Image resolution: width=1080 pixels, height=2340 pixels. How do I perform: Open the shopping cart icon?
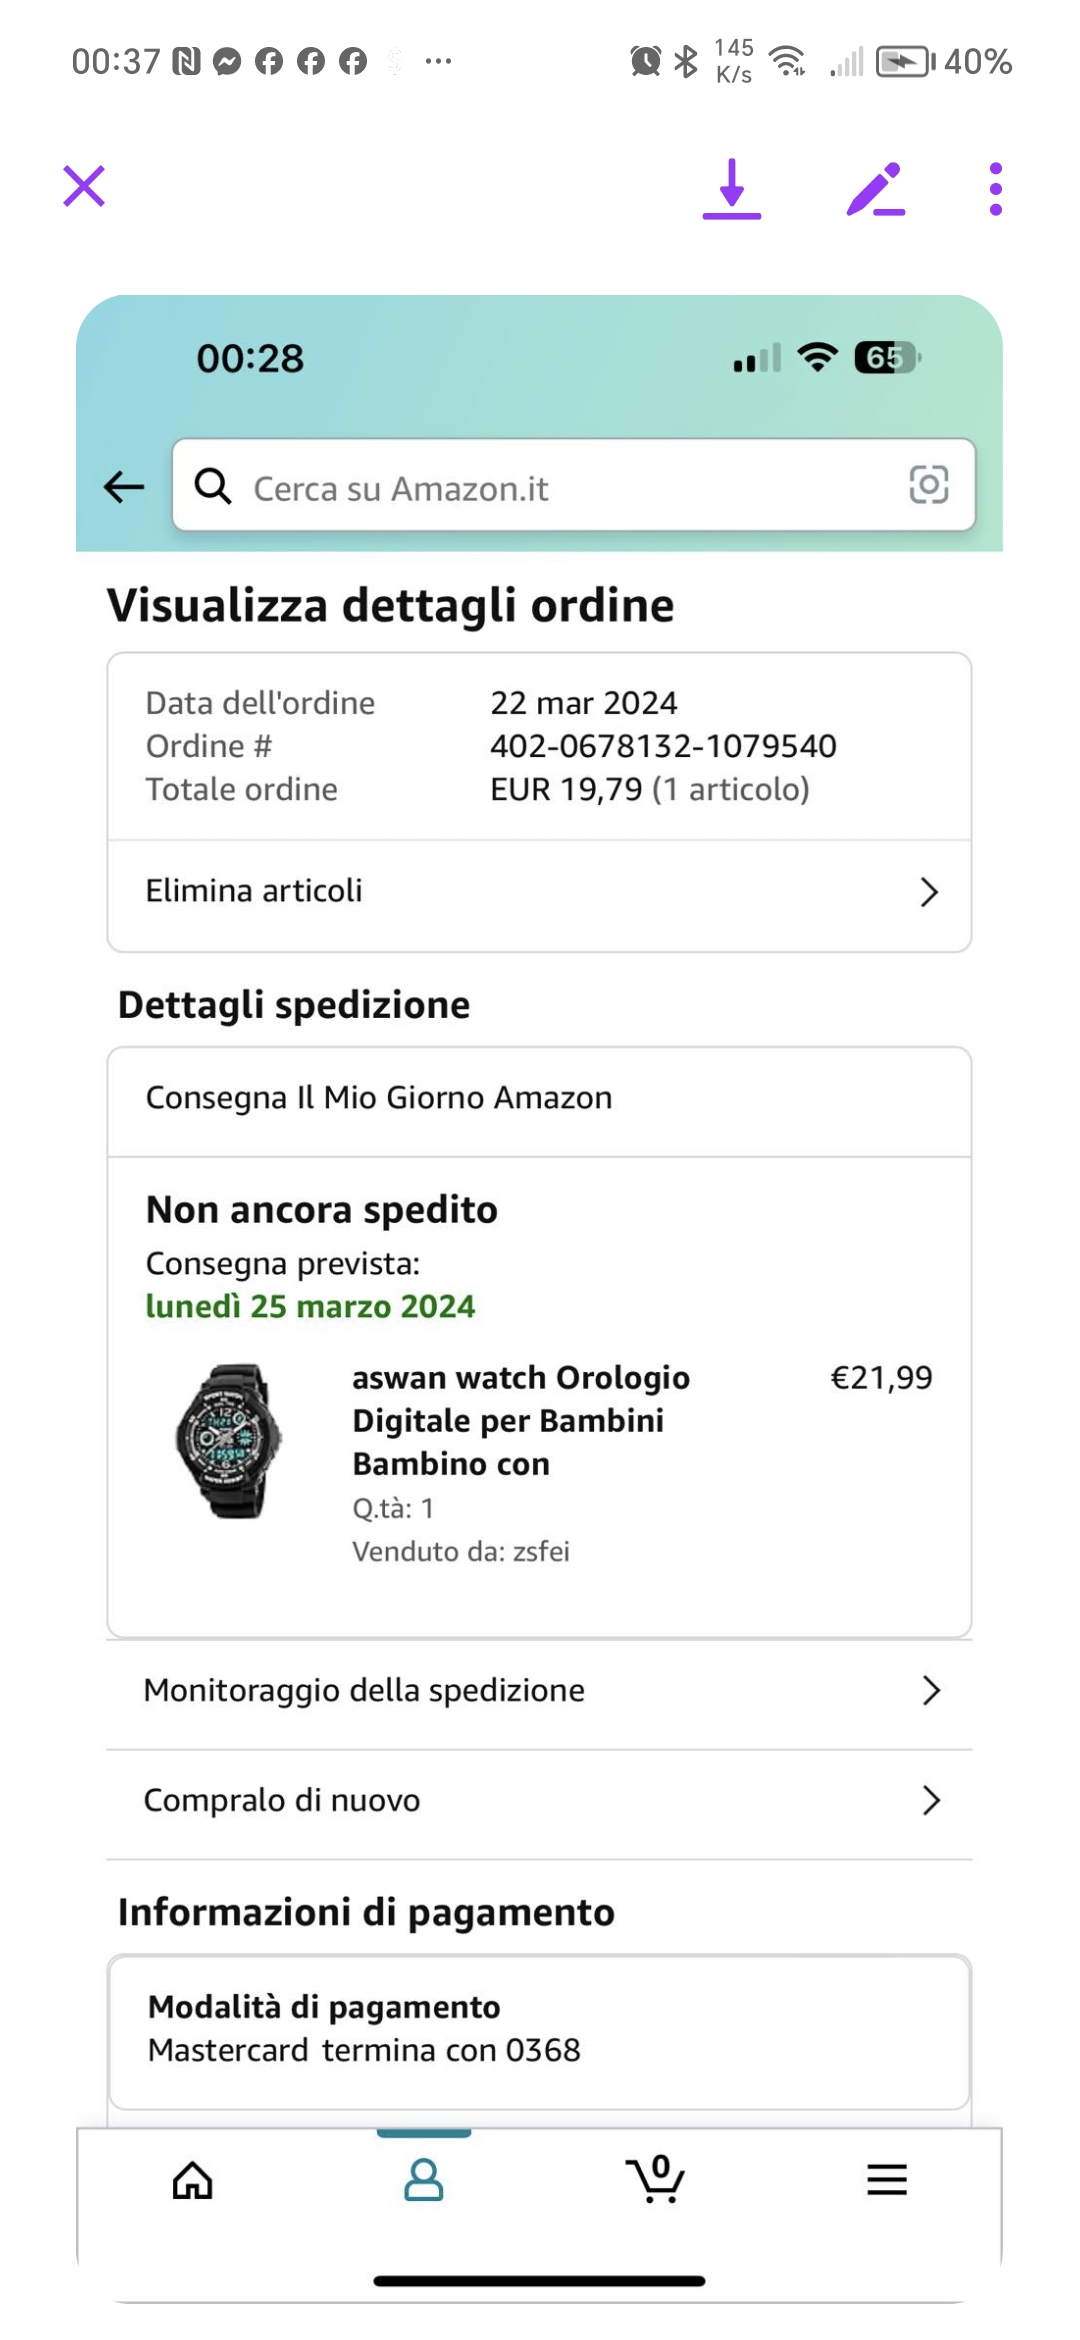(655, 2180)
